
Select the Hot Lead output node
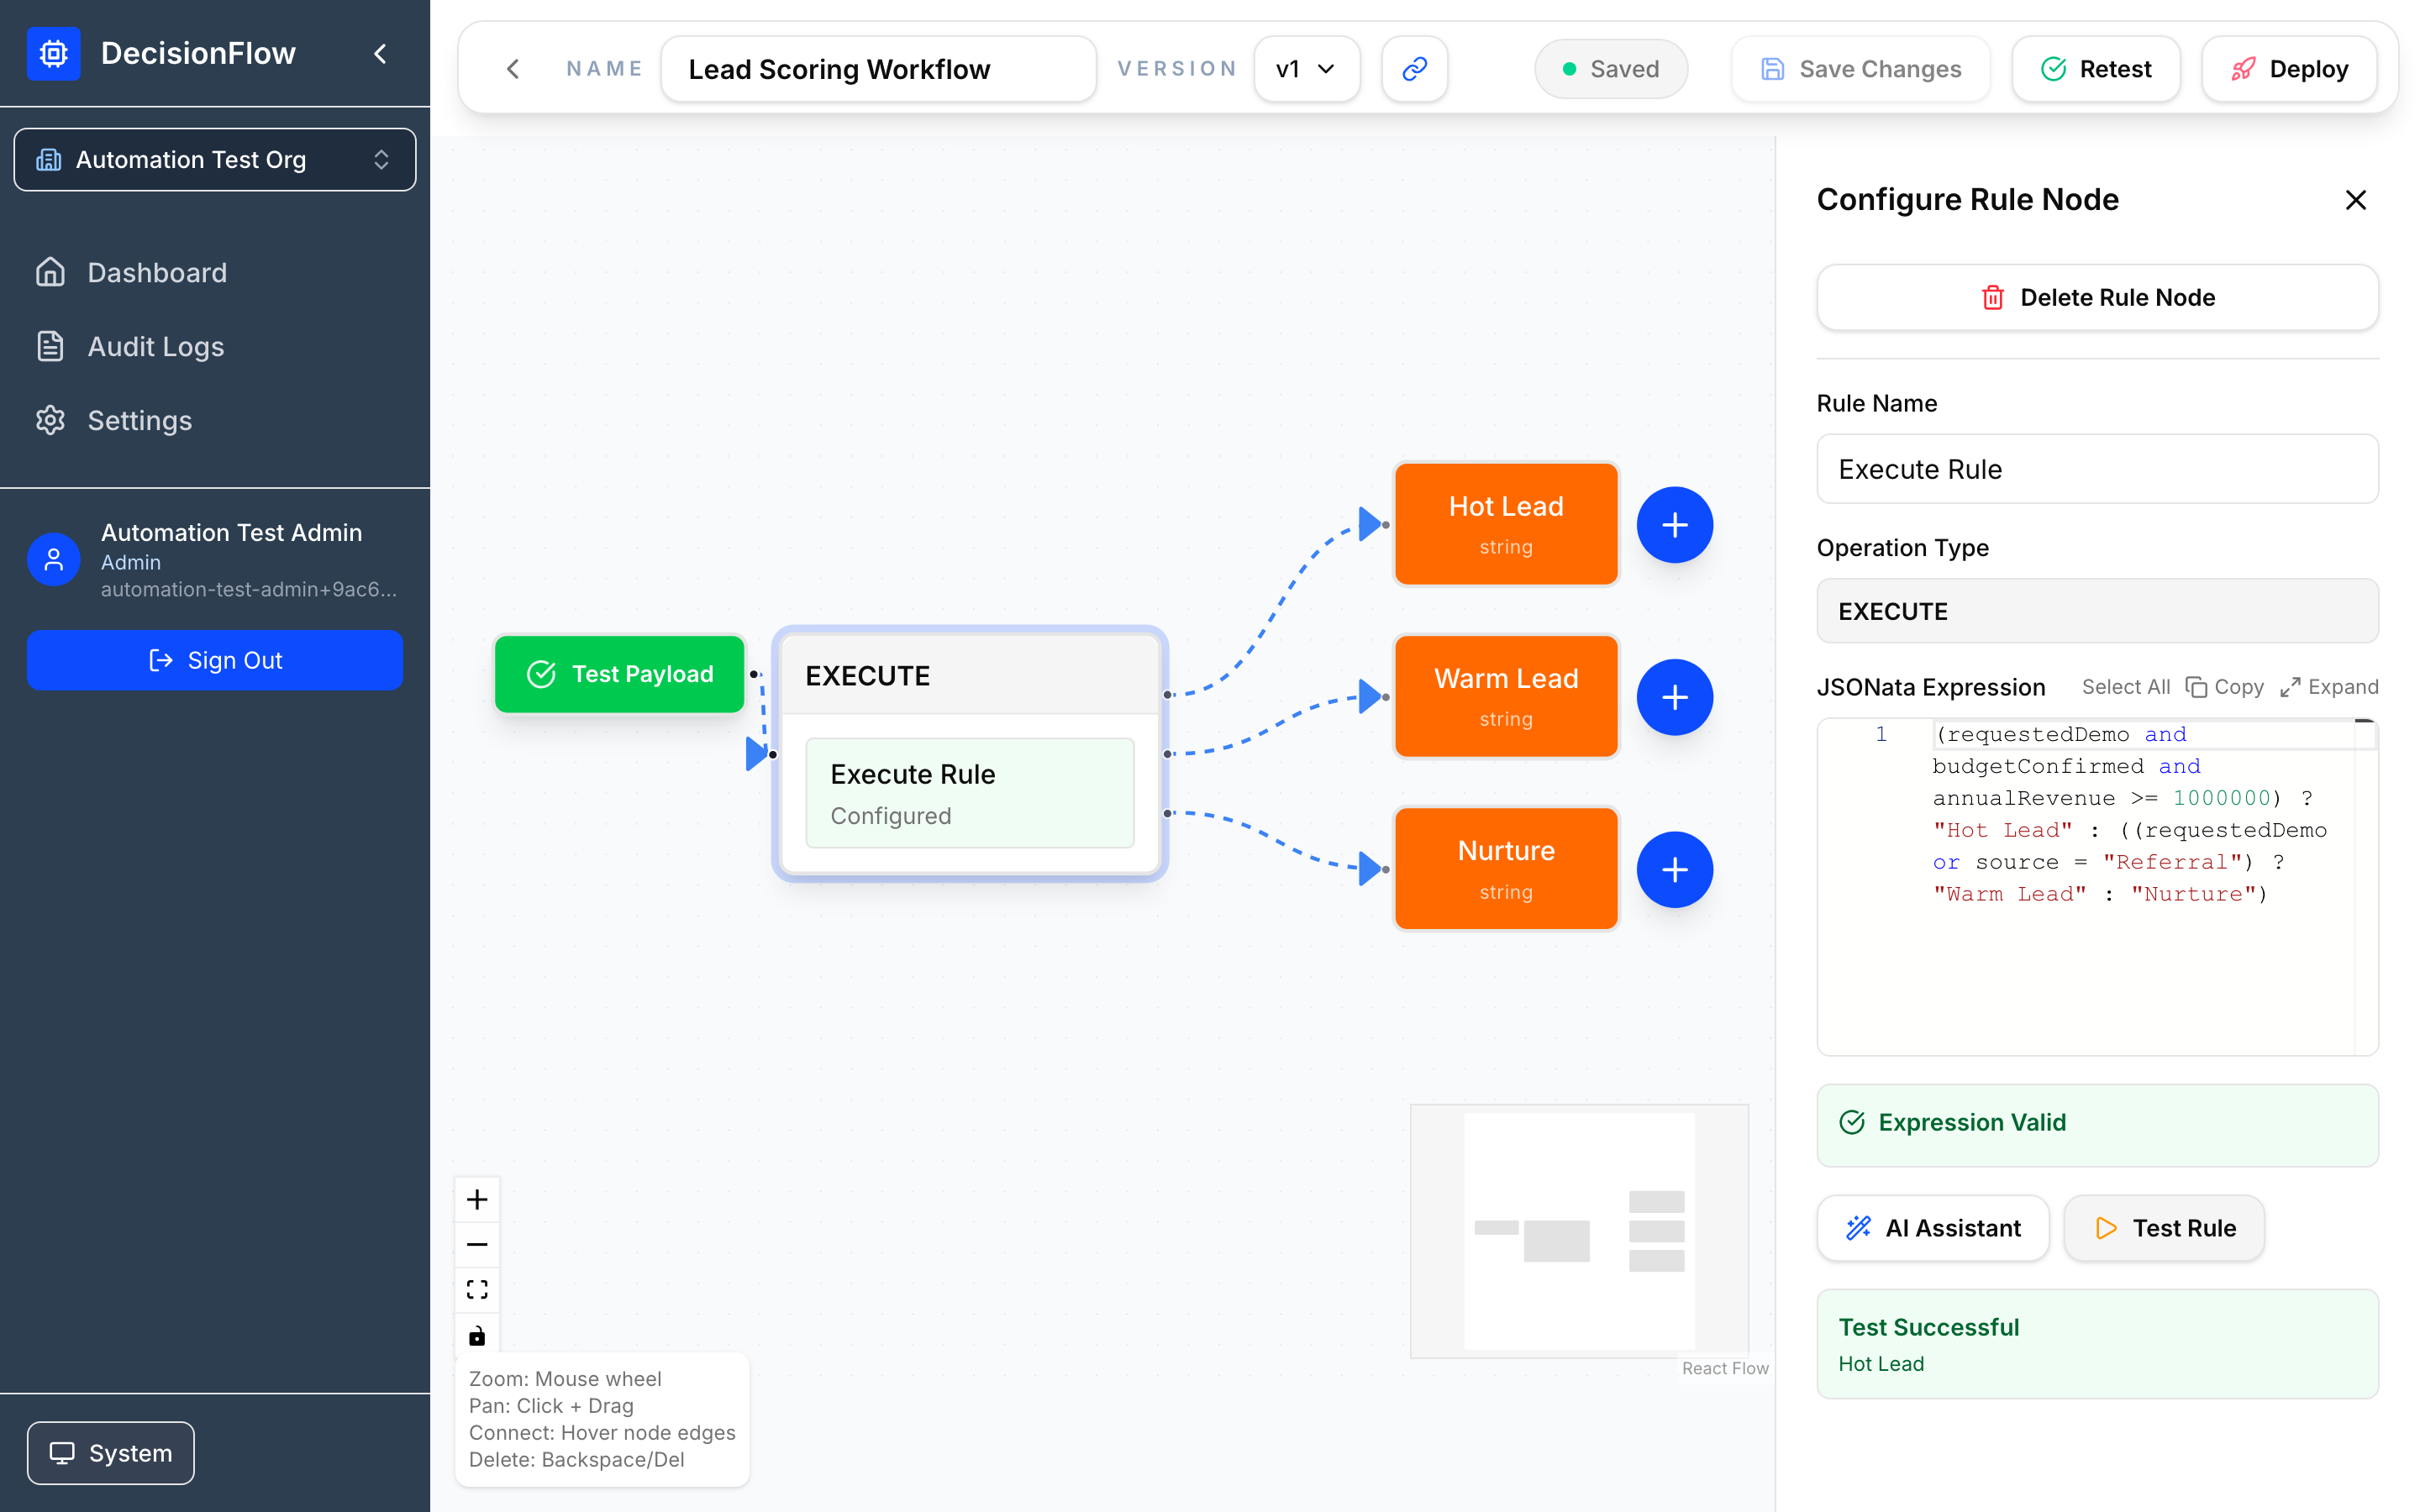pos(1506,524)
